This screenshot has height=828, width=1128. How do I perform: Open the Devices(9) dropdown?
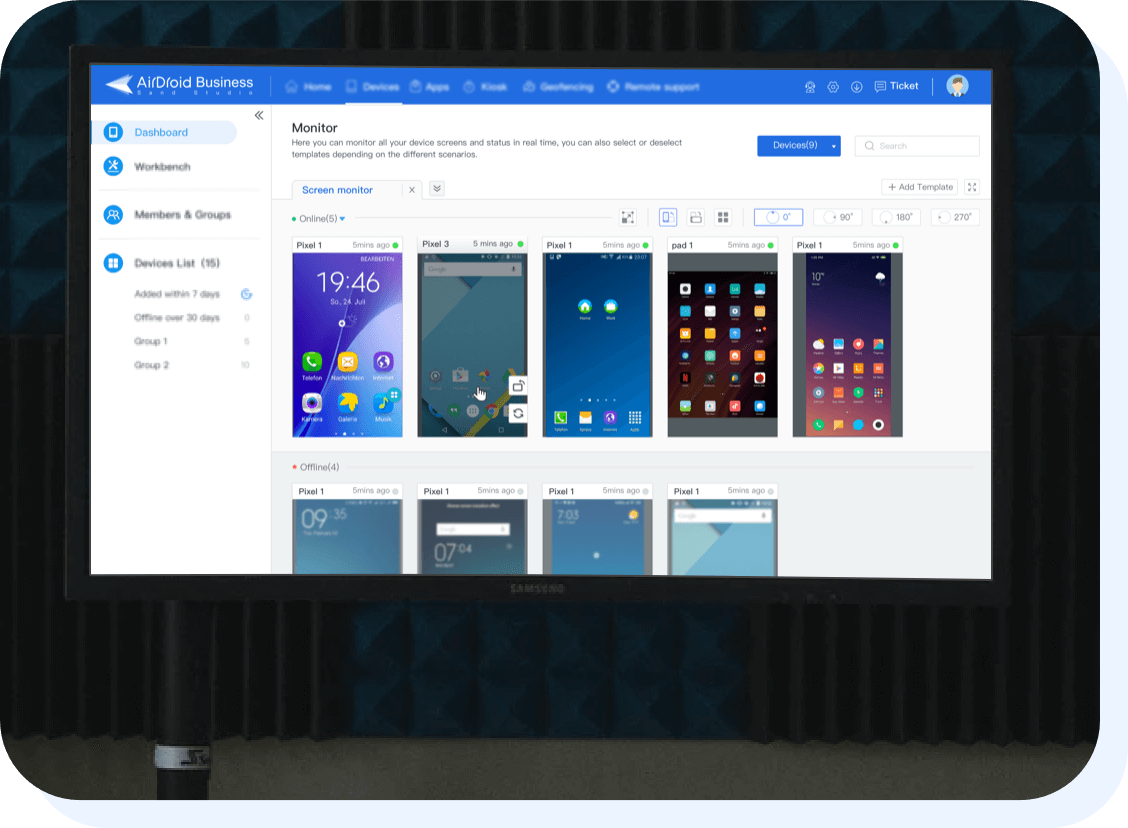click(799, 146)
